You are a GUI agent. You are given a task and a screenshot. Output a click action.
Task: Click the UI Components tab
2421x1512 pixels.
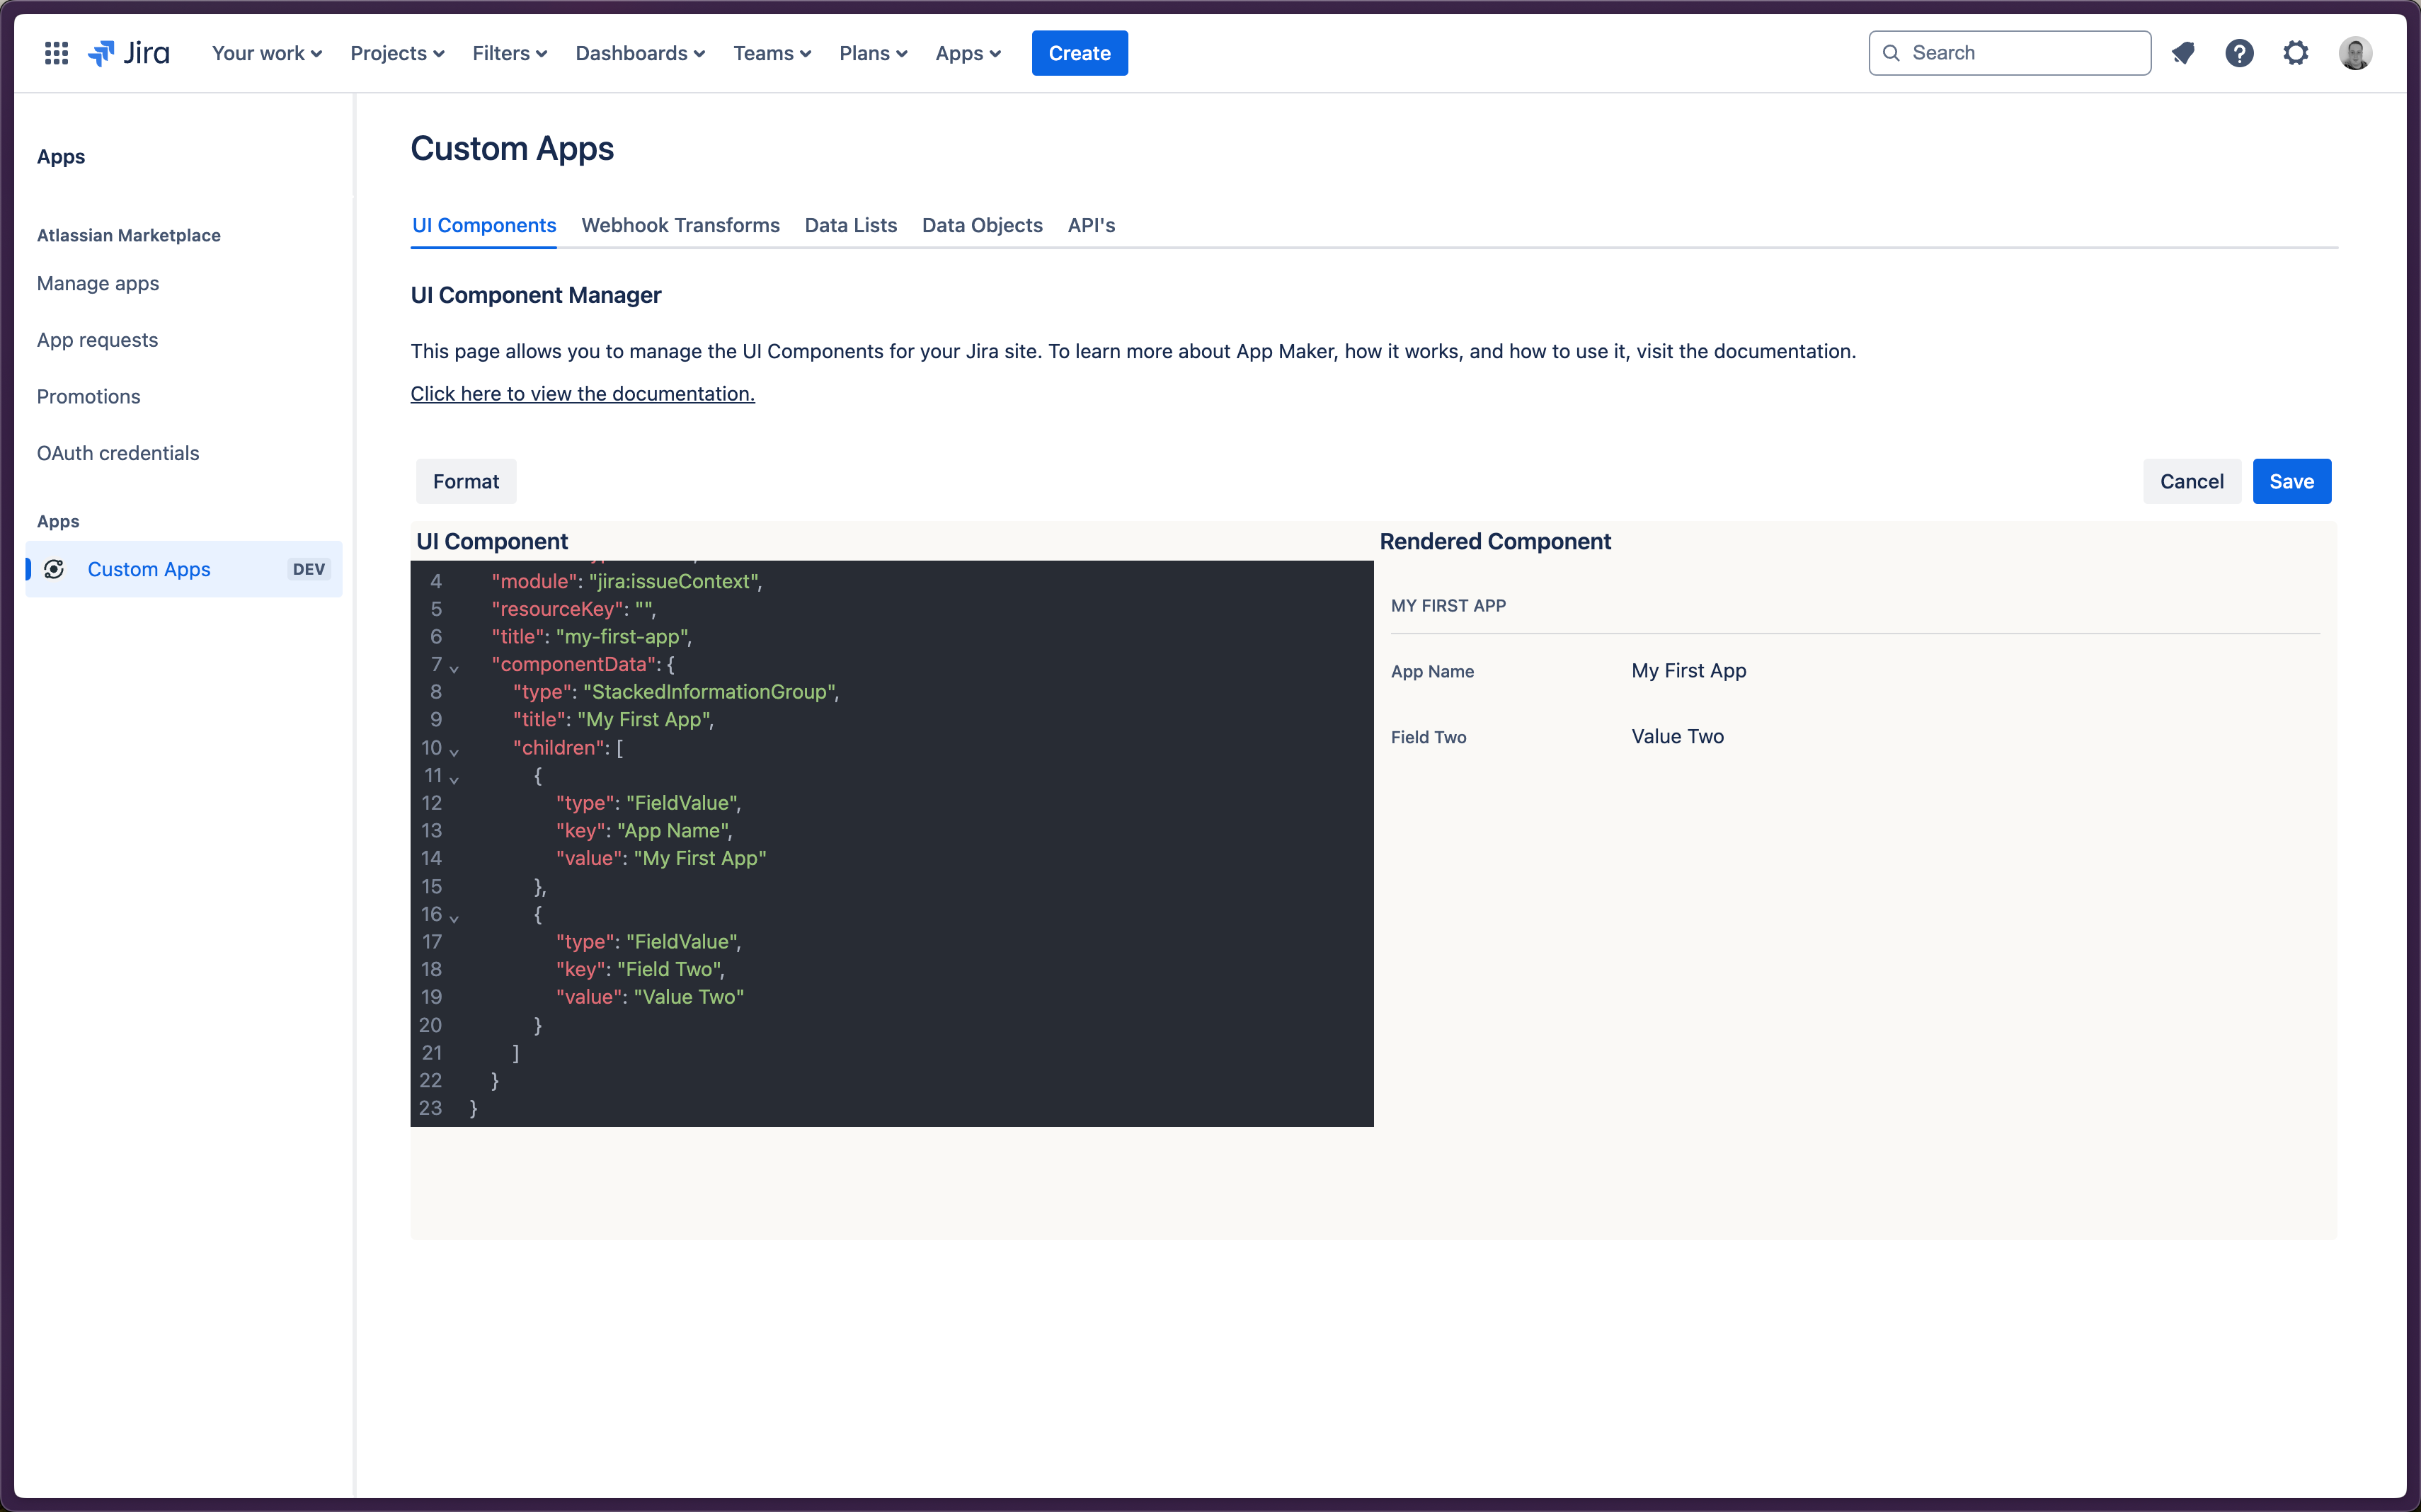click(484, 224)
